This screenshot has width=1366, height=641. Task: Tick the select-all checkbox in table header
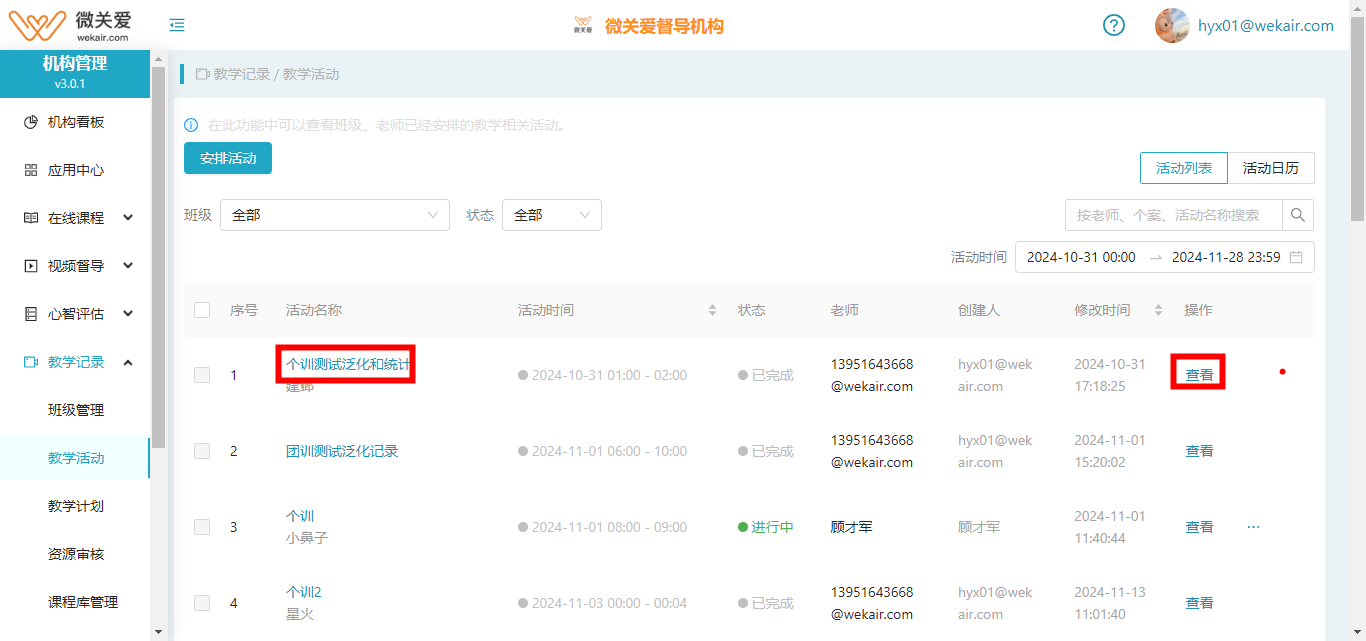point(202,310)
